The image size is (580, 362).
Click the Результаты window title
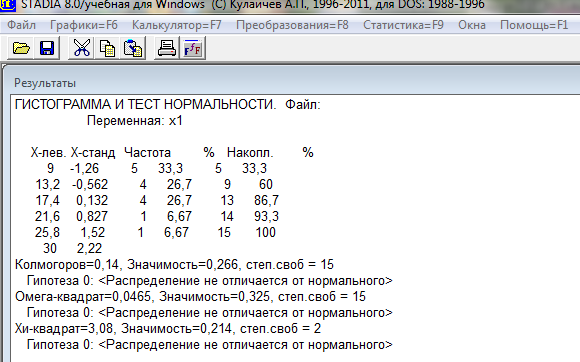(x=45, y=83)
